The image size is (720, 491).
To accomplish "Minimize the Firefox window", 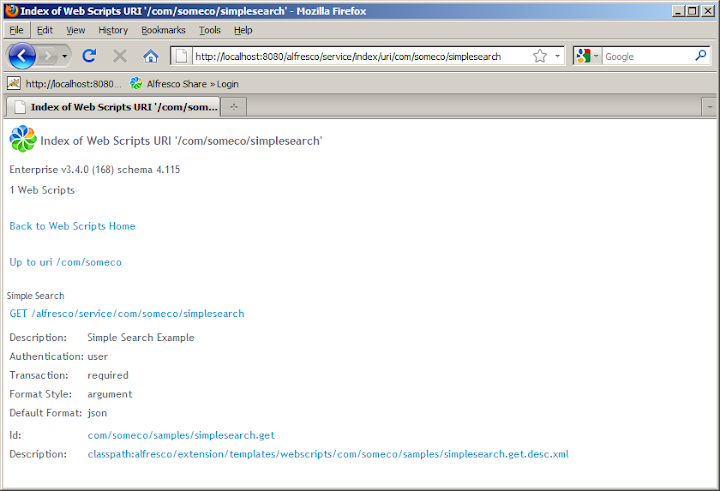I will [678, 11].
